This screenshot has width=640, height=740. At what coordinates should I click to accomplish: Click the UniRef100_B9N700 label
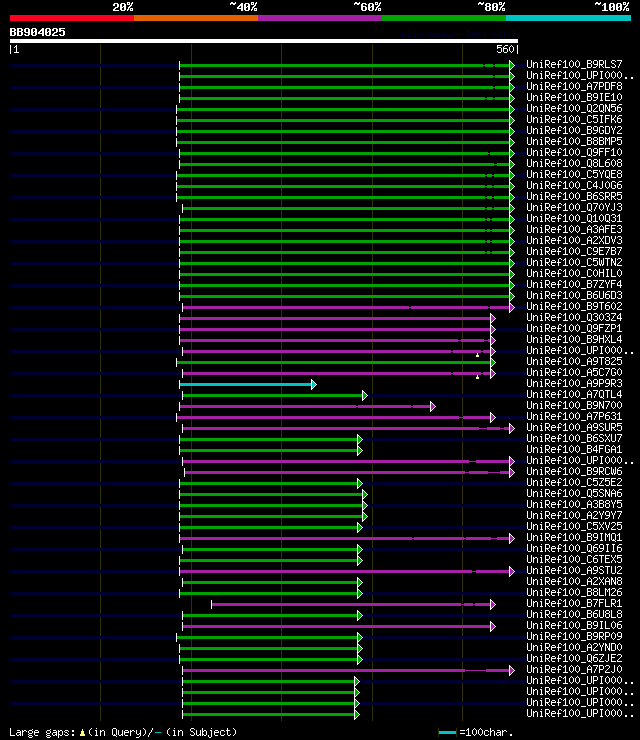click(x=574, y=405)
